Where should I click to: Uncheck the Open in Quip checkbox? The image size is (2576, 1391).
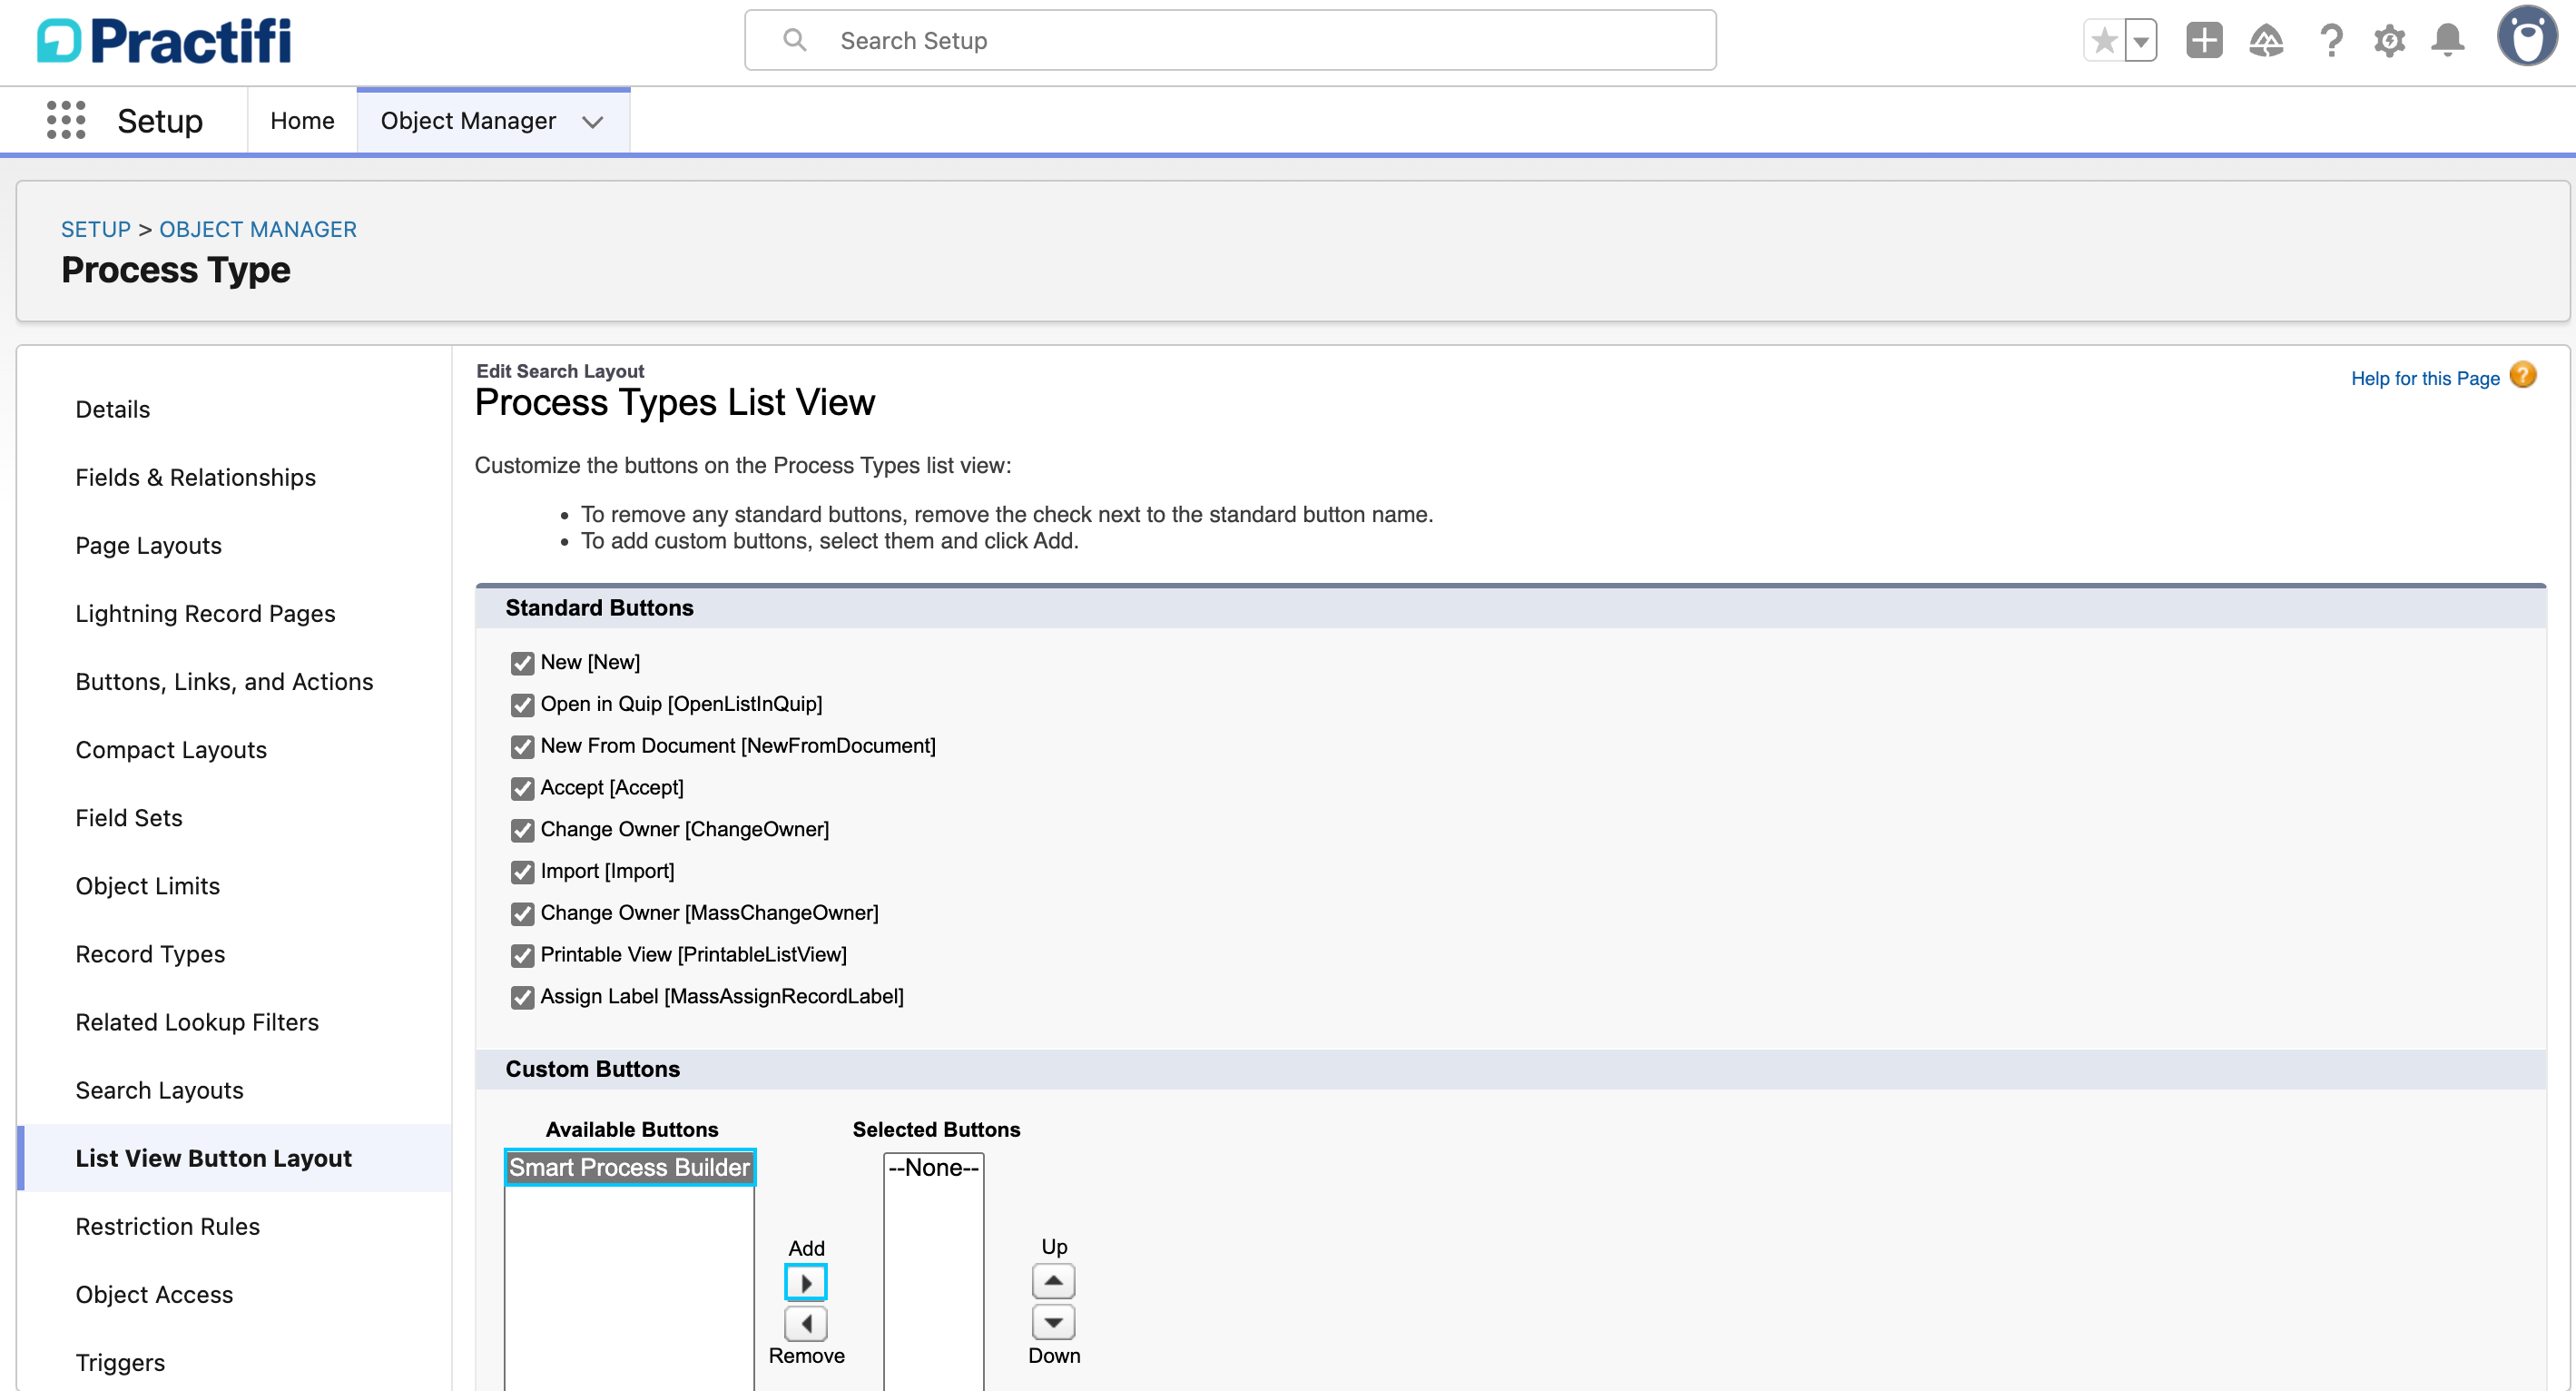522,705
